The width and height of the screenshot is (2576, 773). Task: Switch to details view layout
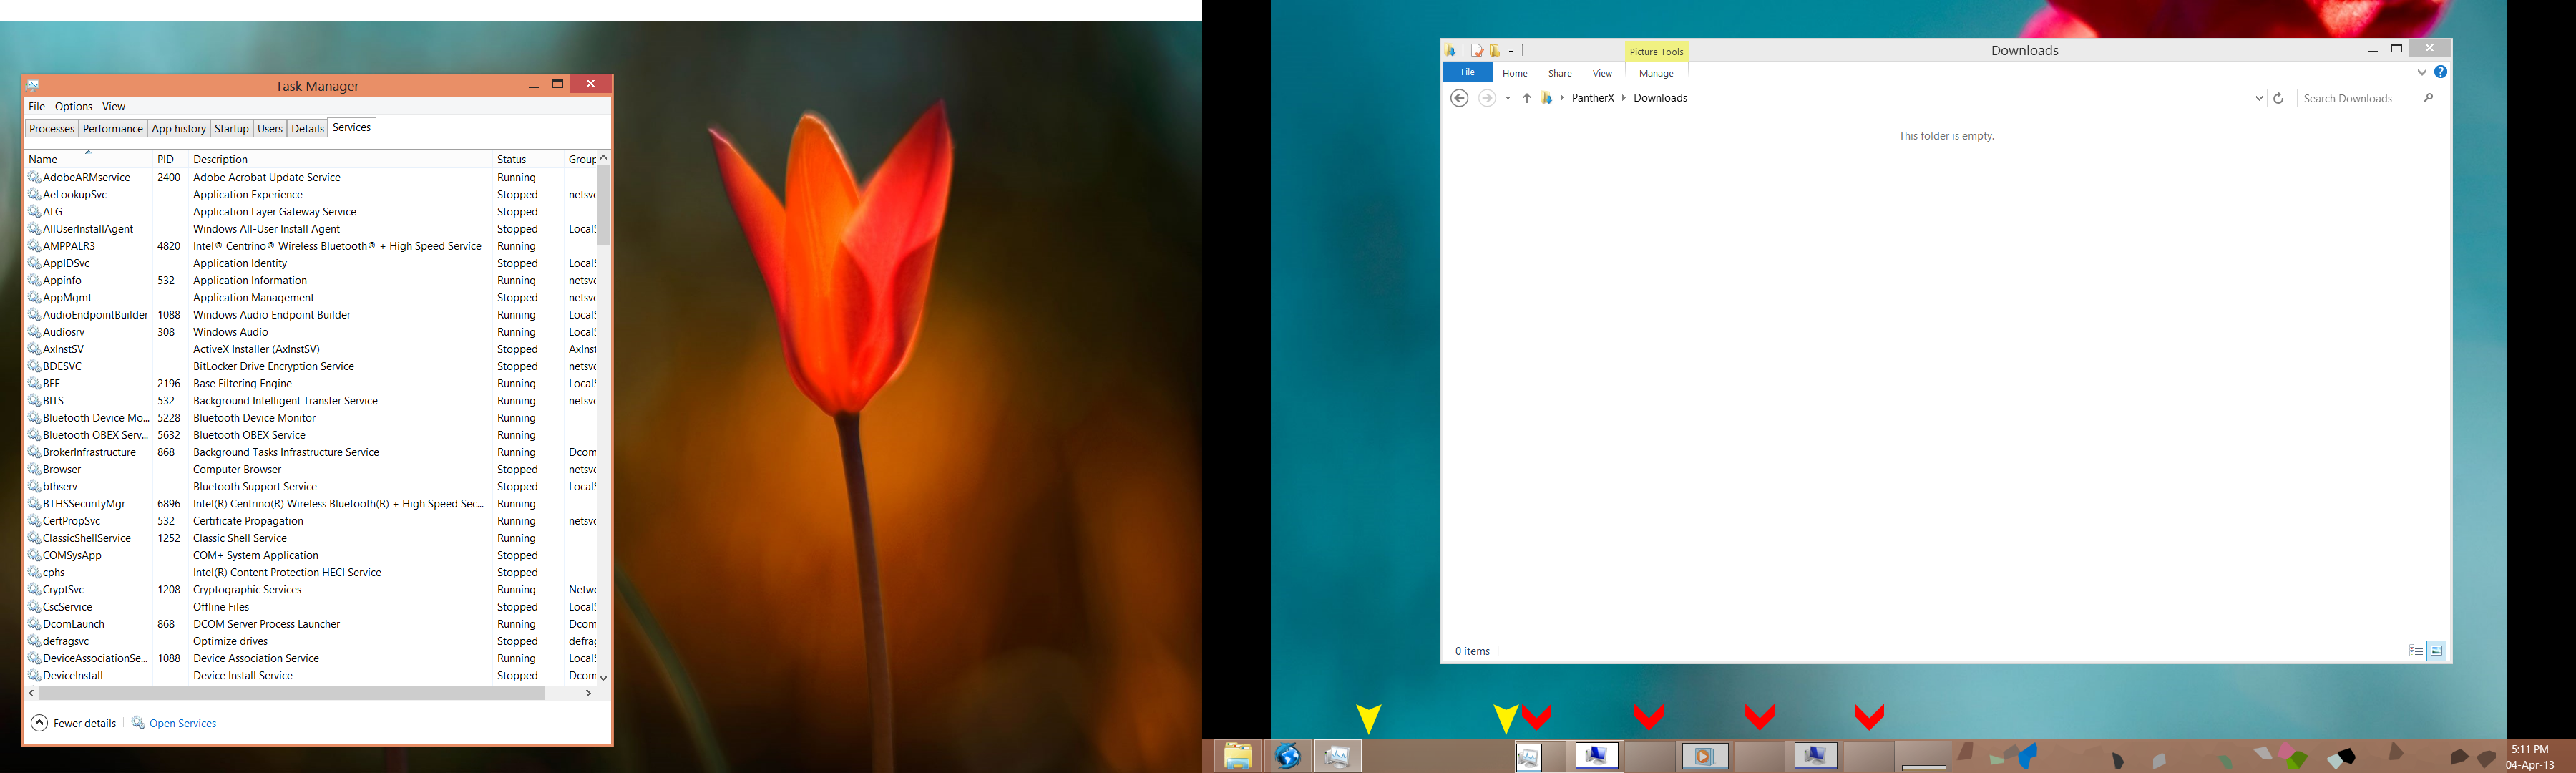click(x=2416, y=651)
